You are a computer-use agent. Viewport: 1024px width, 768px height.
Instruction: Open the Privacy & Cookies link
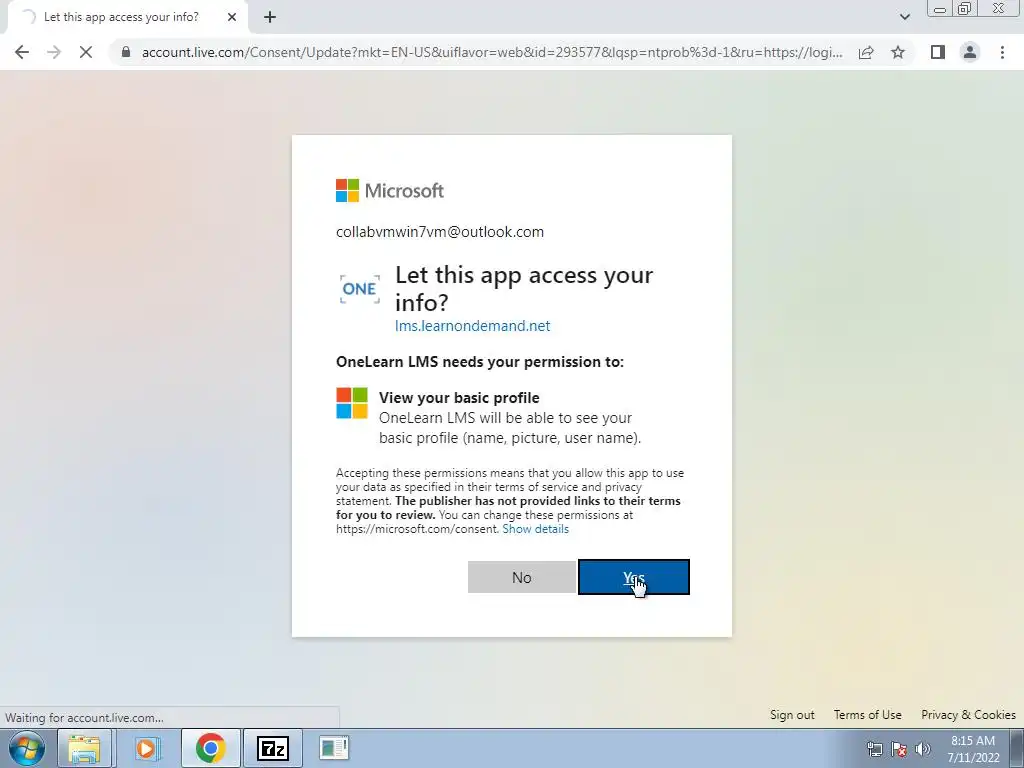968,714
